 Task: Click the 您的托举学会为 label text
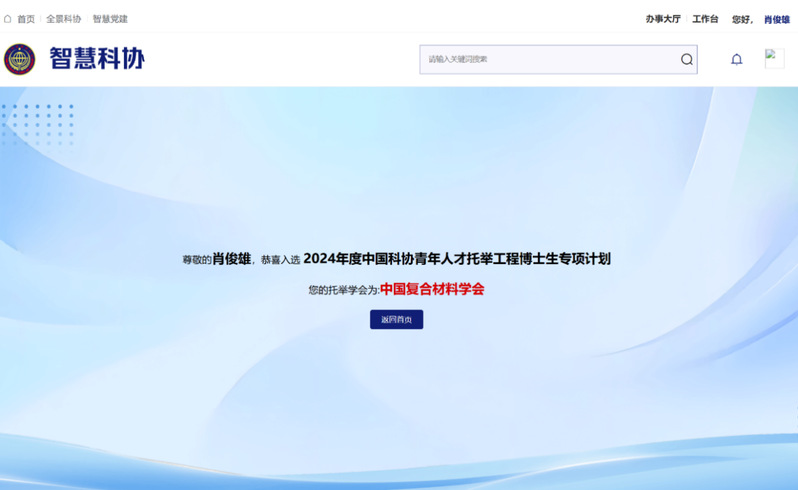(343, 290)
